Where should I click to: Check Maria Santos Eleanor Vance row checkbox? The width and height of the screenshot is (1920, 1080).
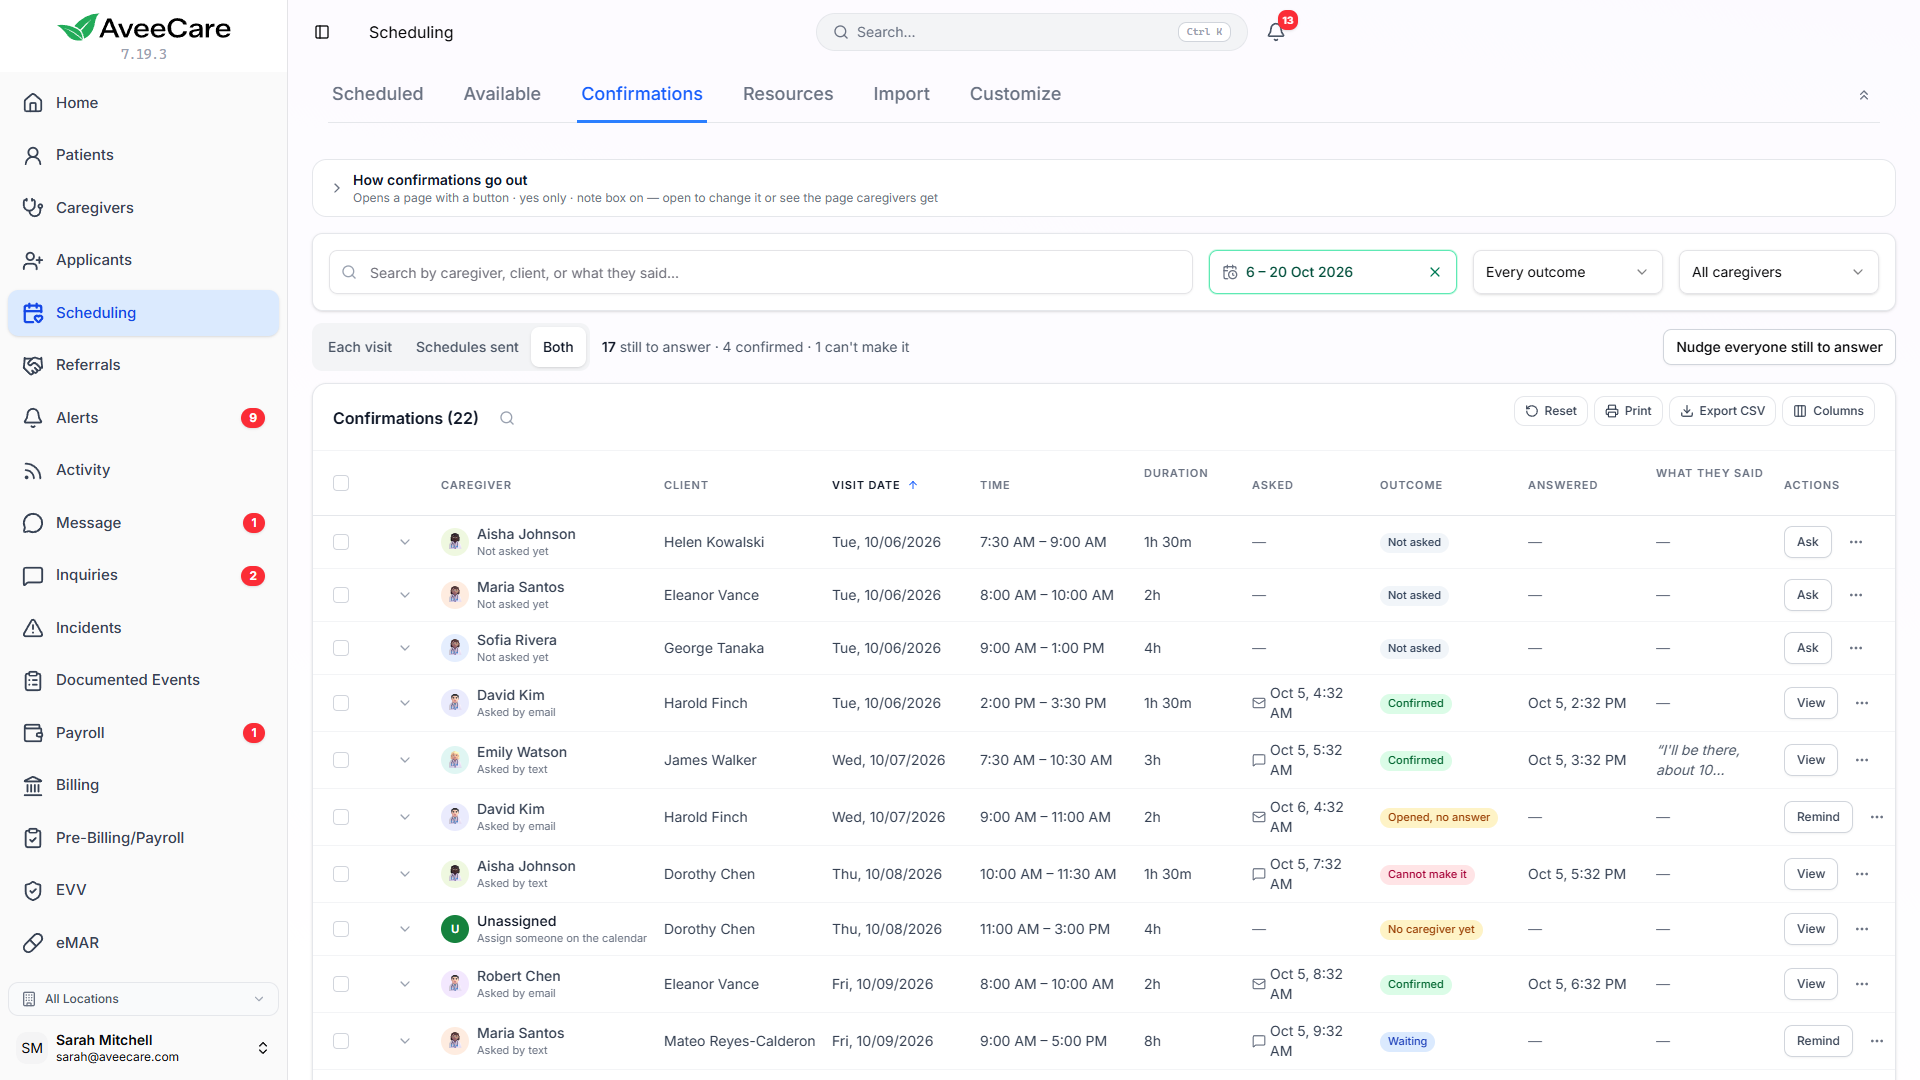(341, 595)
